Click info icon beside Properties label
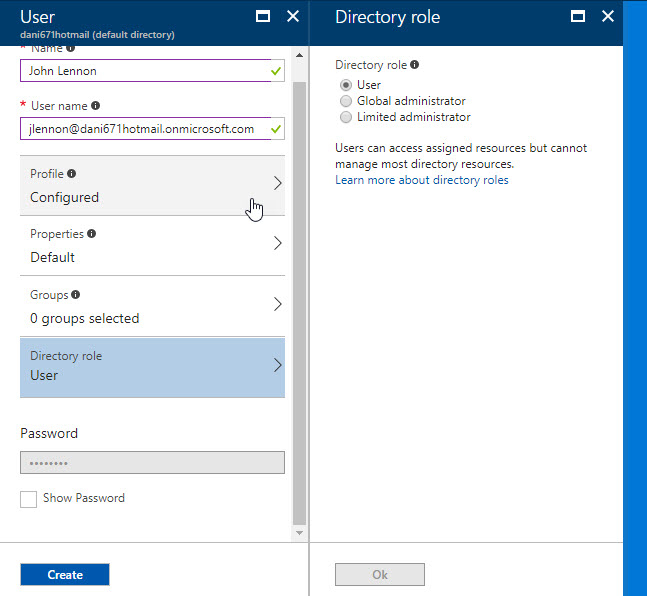The width and height of the screenshot is (647, 596). 92,234
